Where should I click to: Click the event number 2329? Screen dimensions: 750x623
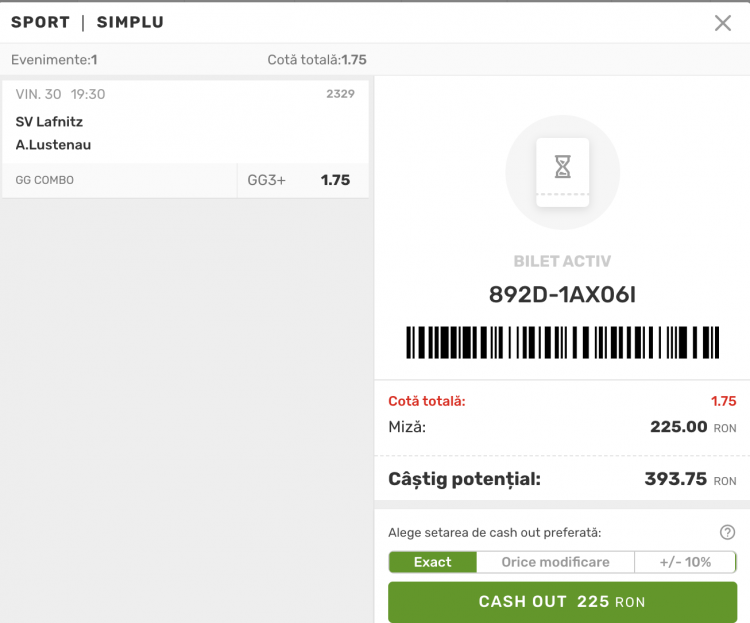pyautogui.click(x=340, y=94)
